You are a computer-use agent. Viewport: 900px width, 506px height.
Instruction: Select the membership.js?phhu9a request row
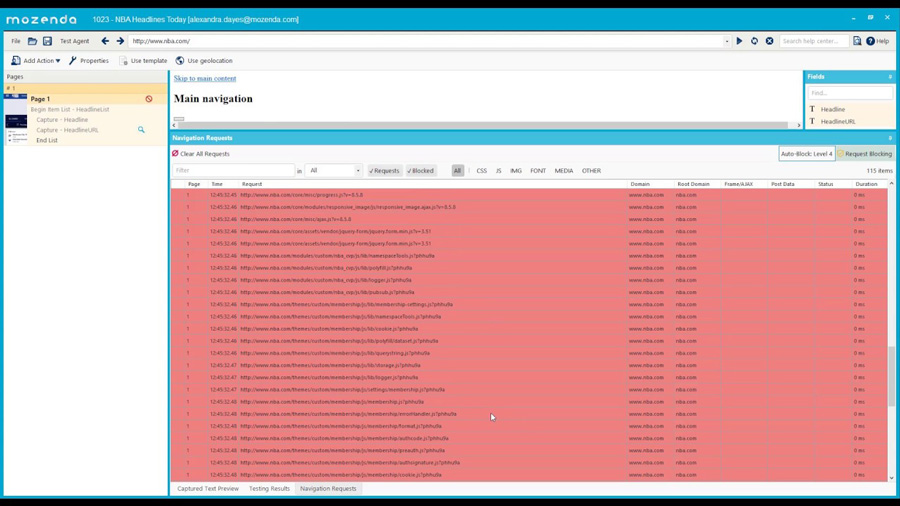[x=529, y=402]
